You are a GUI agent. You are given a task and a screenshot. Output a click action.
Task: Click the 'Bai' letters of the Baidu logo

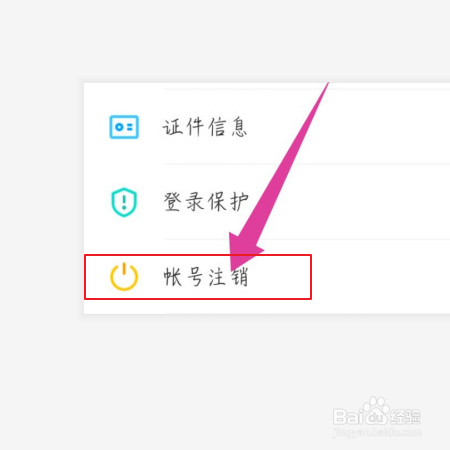coord(347,417)
